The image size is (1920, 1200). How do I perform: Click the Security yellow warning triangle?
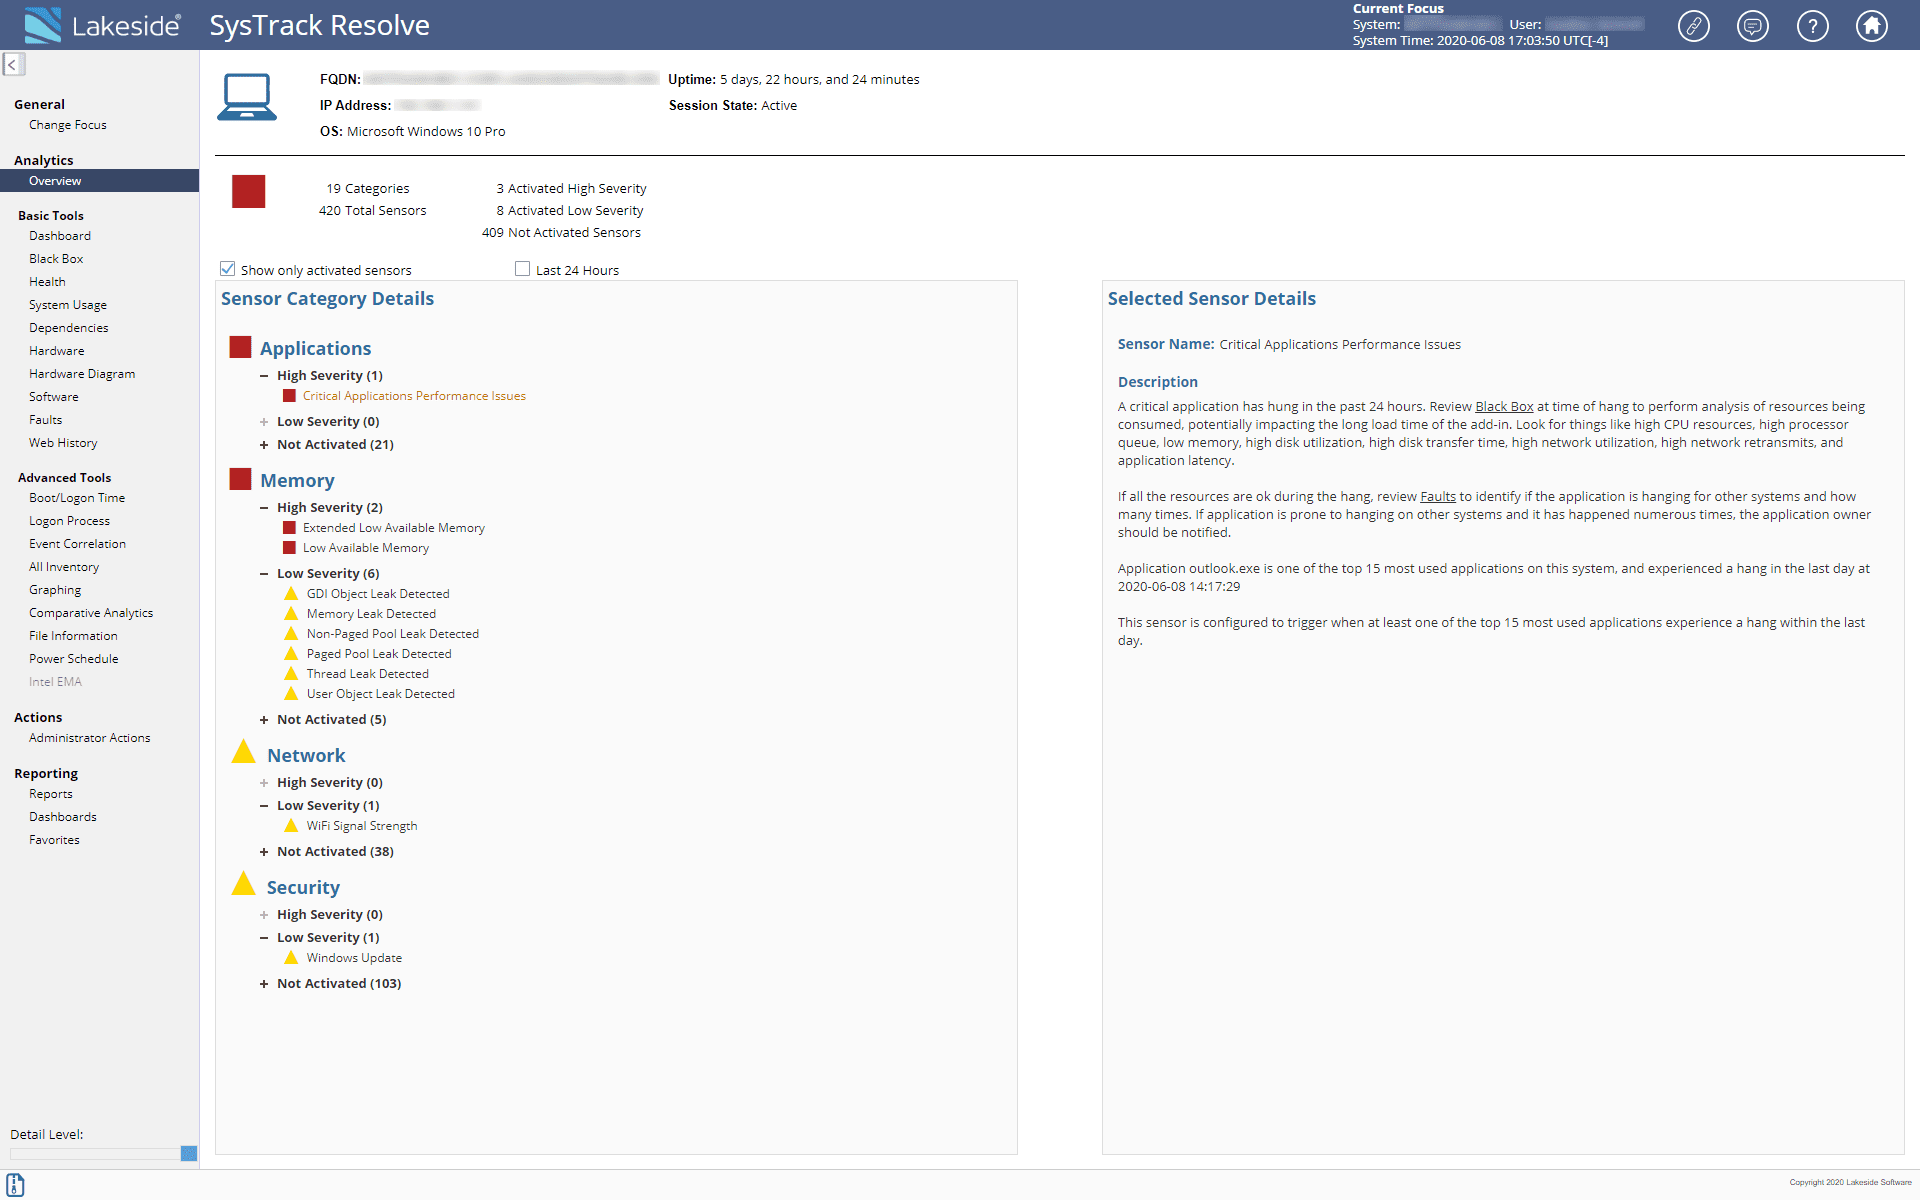(243, 885)
